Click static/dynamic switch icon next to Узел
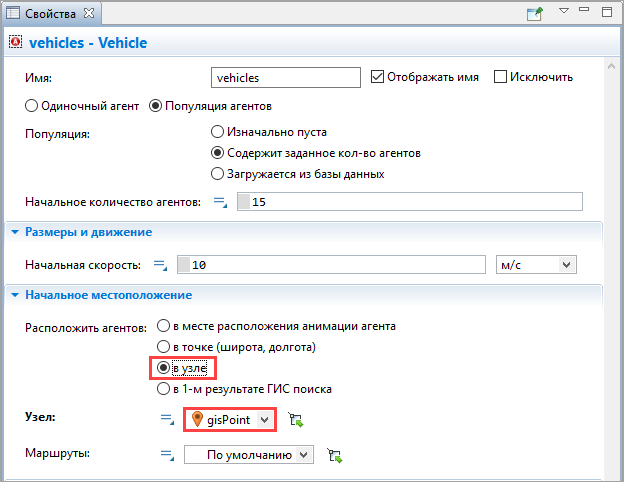The width and height of the screenshot is (624, 482). 167,420
